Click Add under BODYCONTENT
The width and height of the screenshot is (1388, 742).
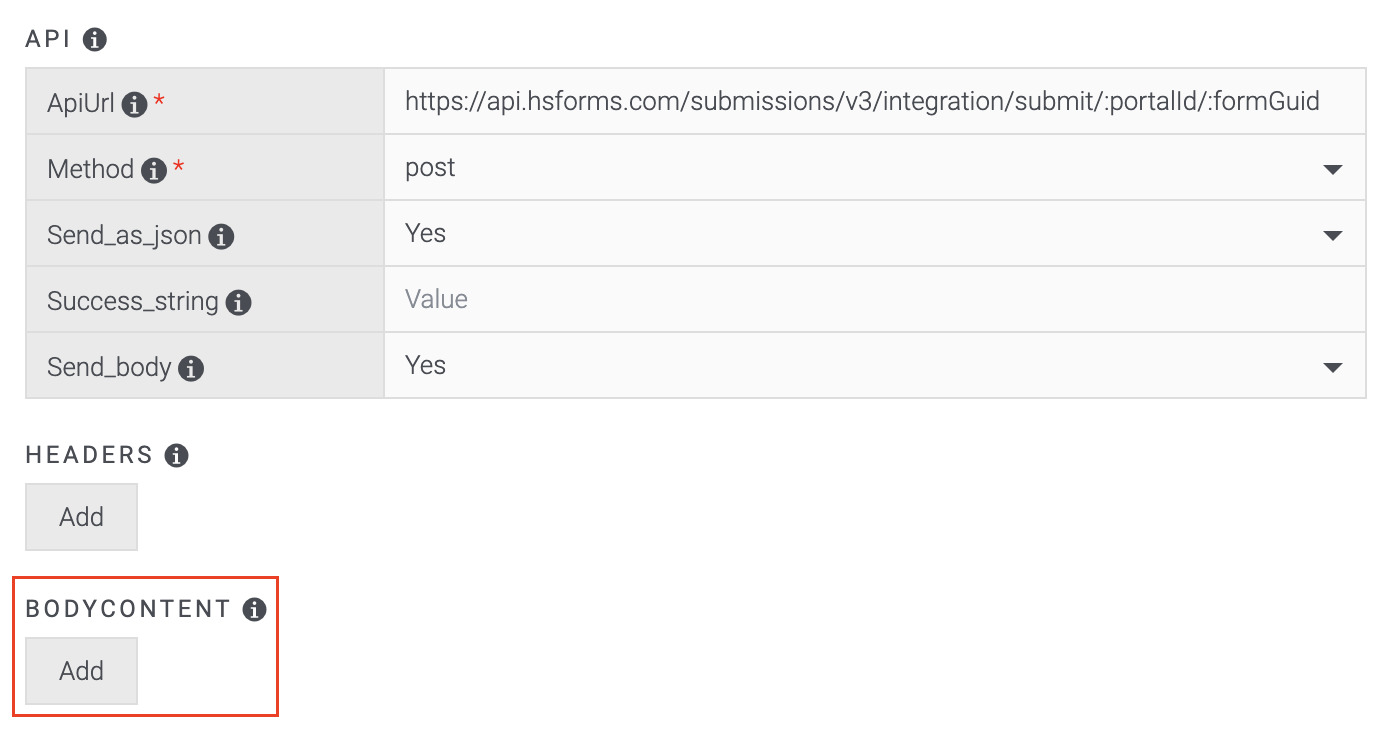(81, 671)
